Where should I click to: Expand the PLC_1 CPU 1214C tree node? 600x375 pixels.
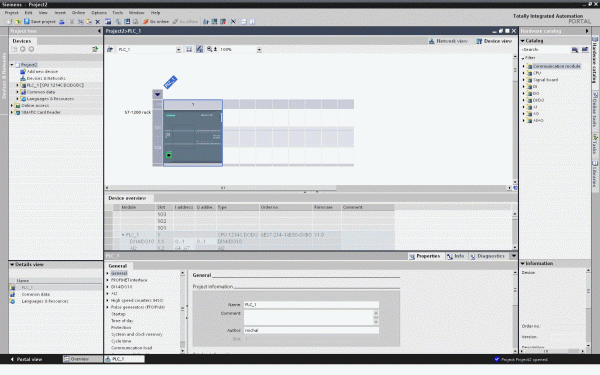point(17,85)
